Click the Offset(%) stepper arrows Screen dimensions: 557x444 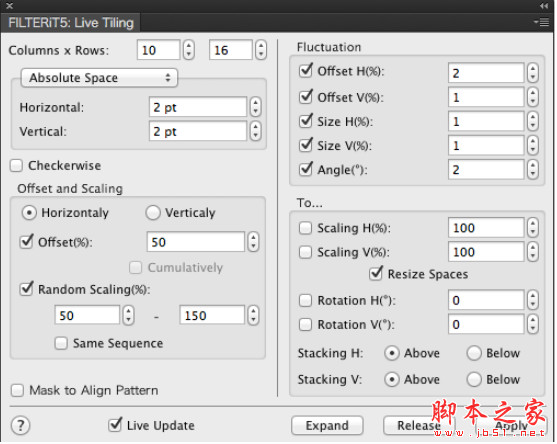click(253, 242)
